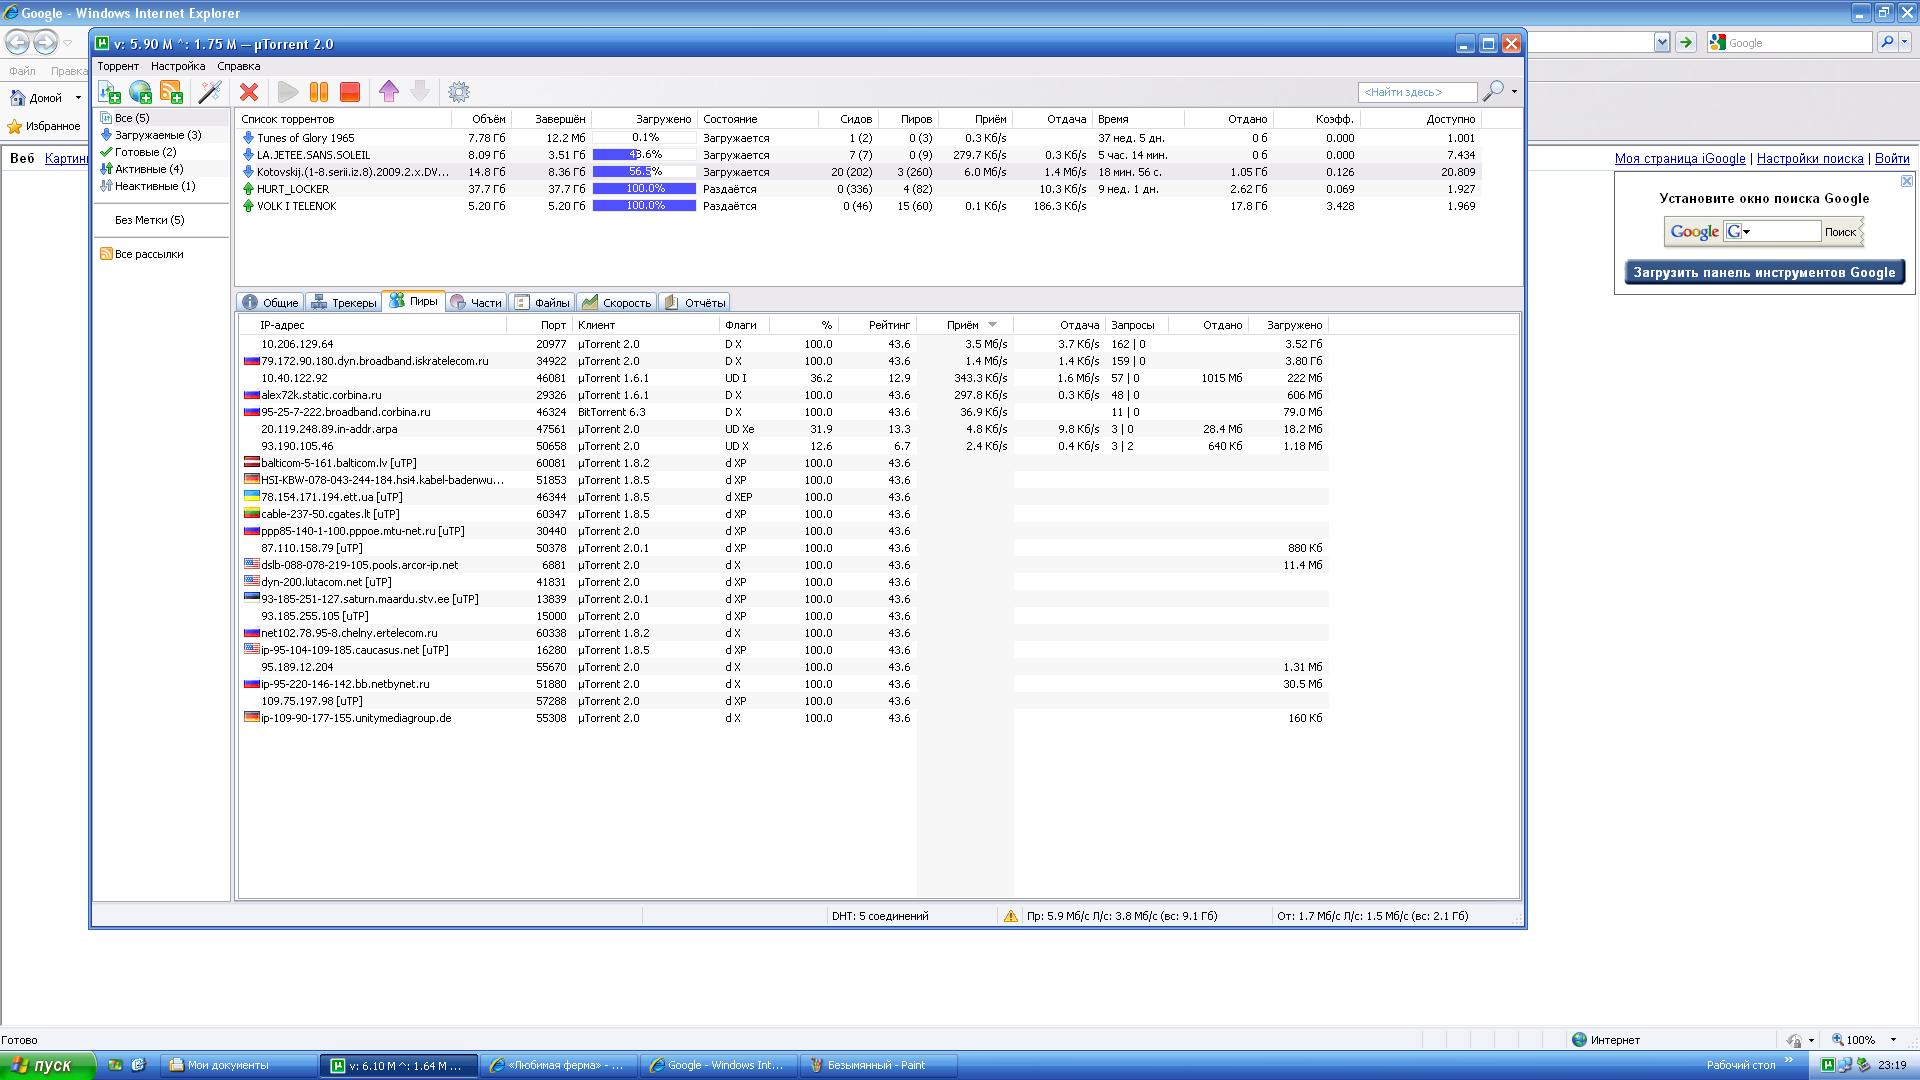This screenshot has width=1920, height=1080.
Task: Click the Add Torrent toolbar icon
Action: (x=109, y=92)
